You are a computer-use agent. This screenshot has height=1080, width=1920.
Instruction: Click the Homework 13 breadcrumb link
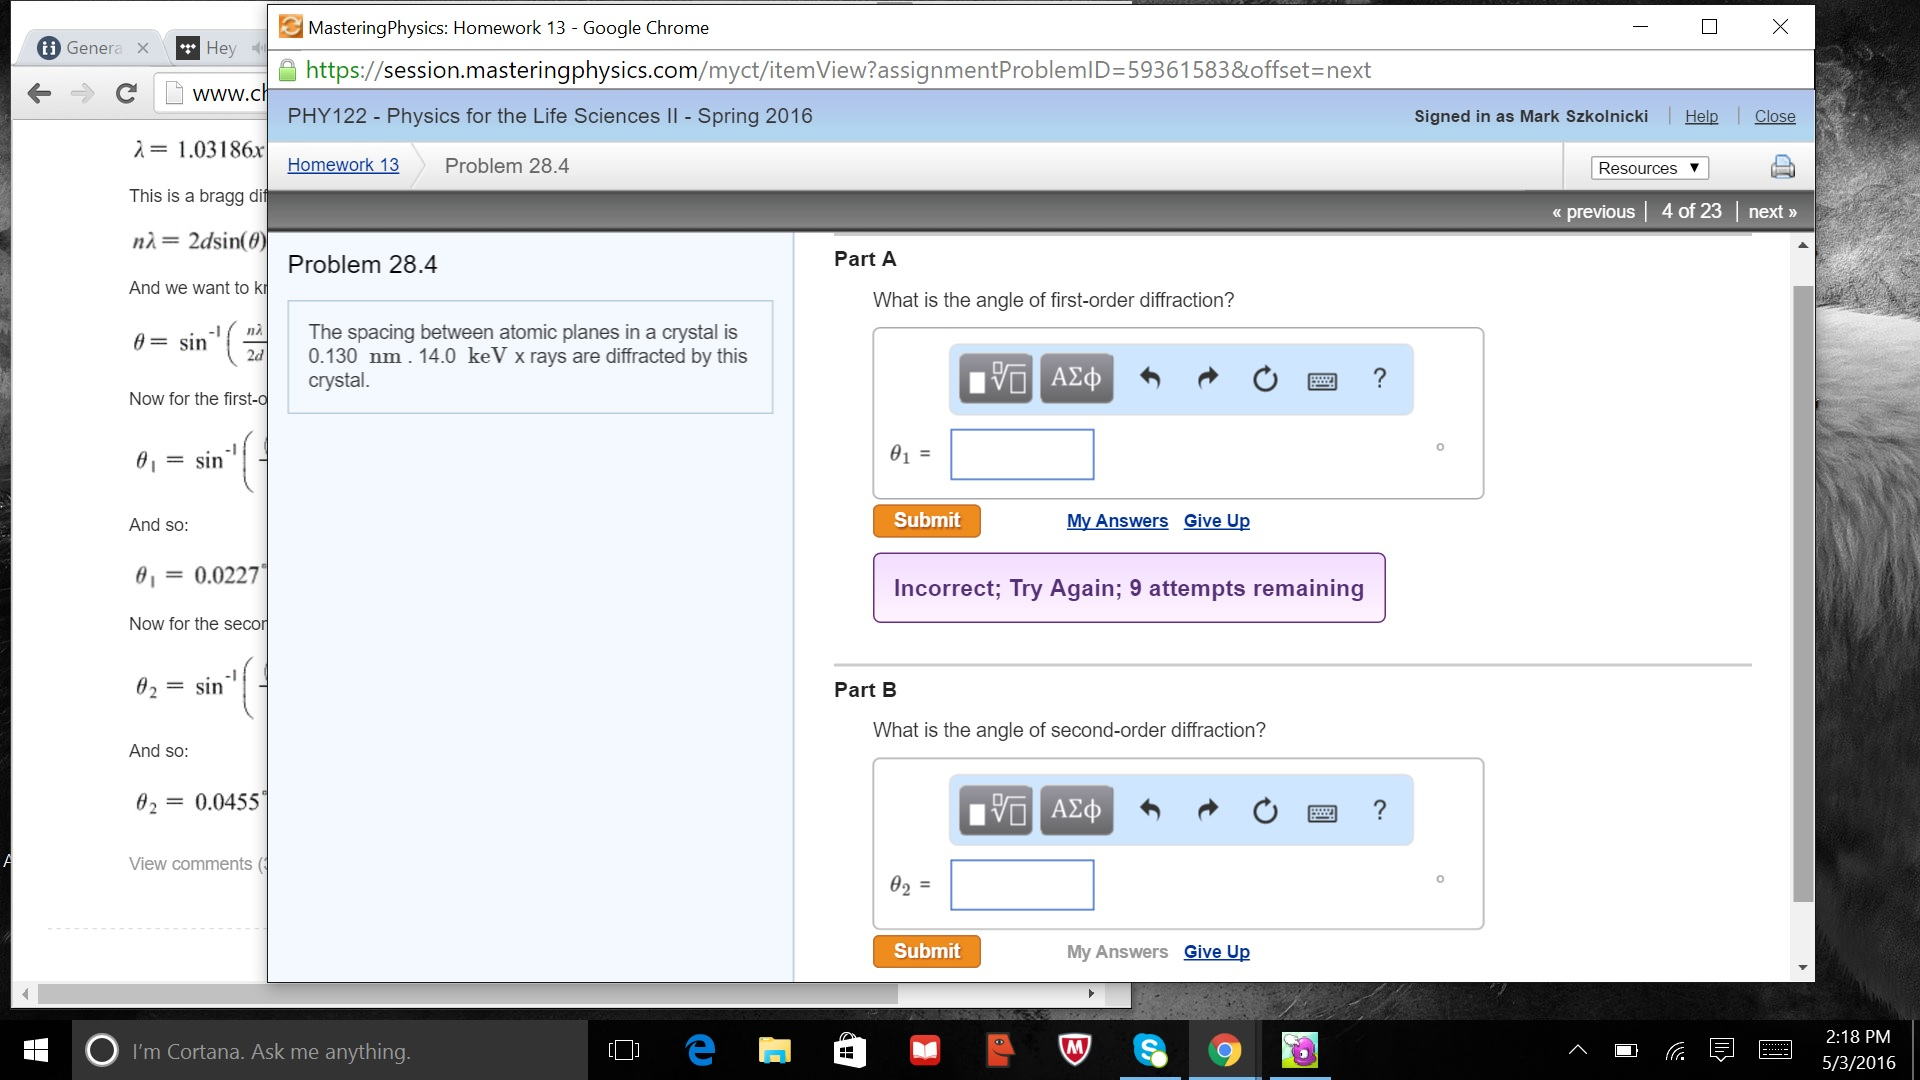click(x=343, y=165)
